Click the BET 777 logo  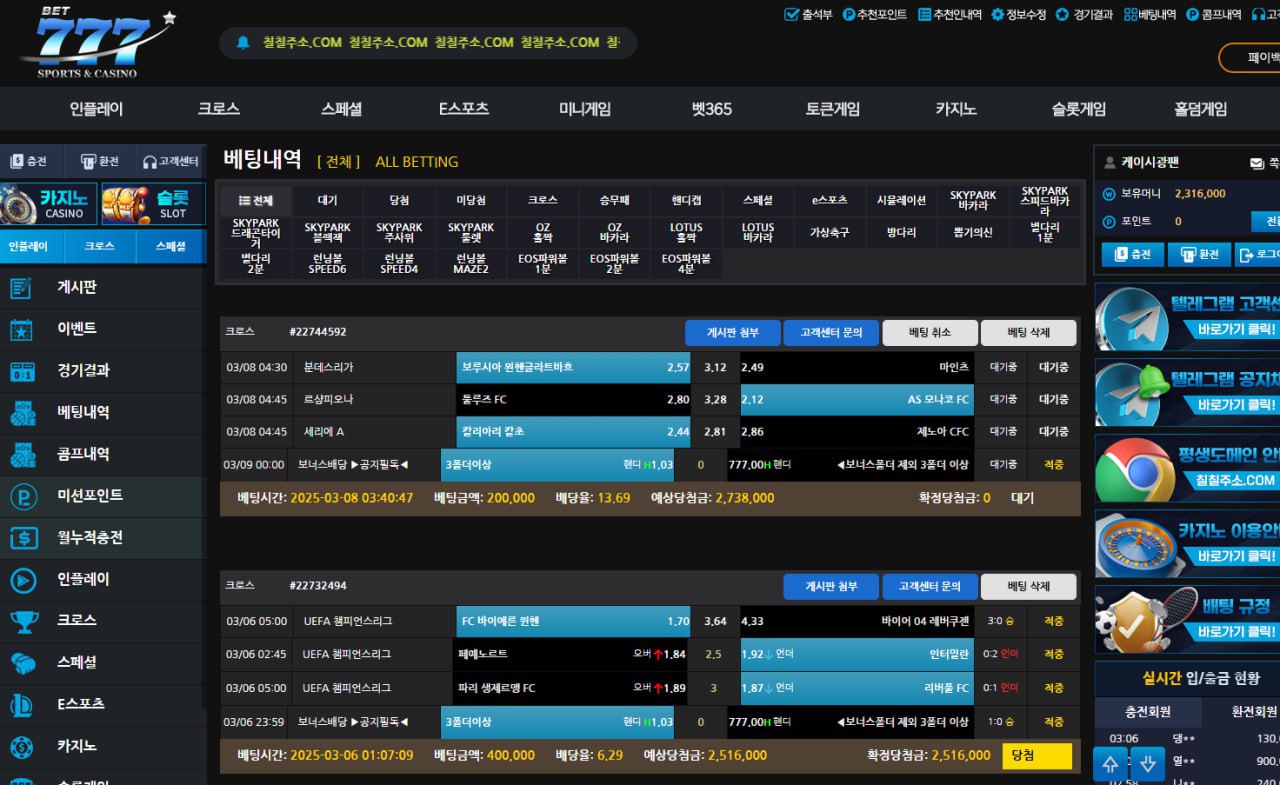click(x=95, y=43)
